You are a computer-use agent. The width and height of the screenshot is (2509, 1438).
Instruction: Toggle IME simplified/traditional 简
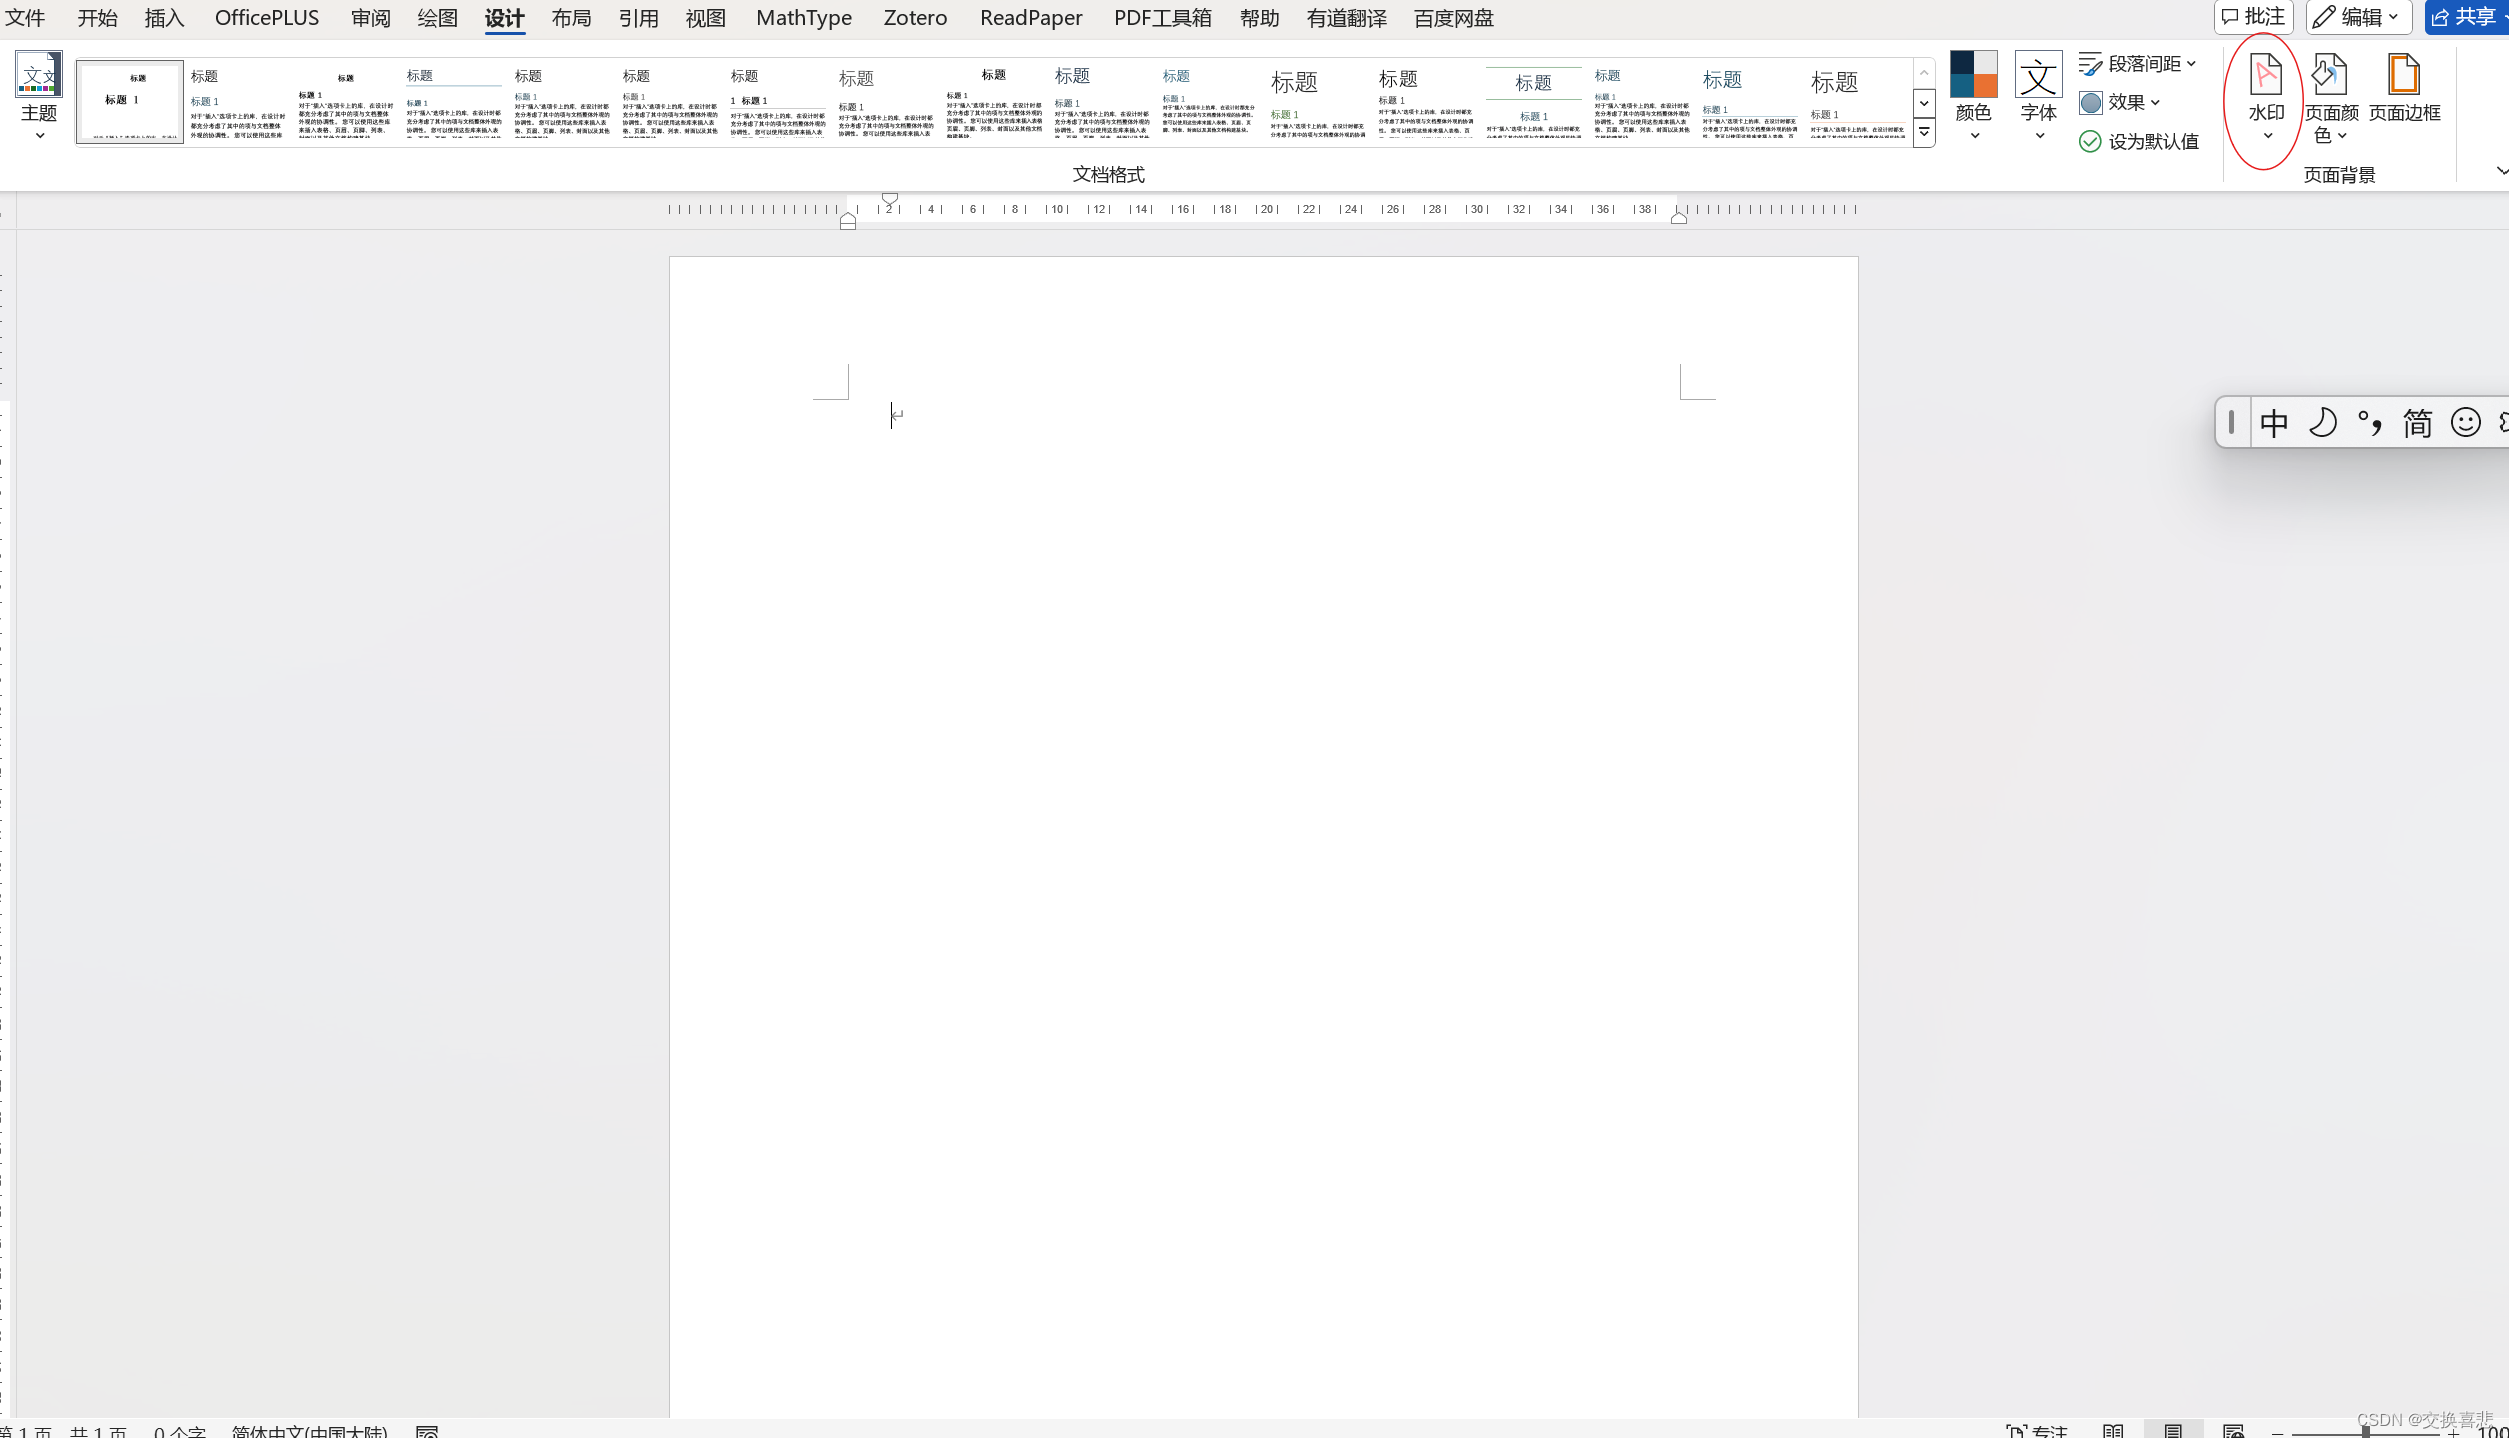pos(2417,423)
